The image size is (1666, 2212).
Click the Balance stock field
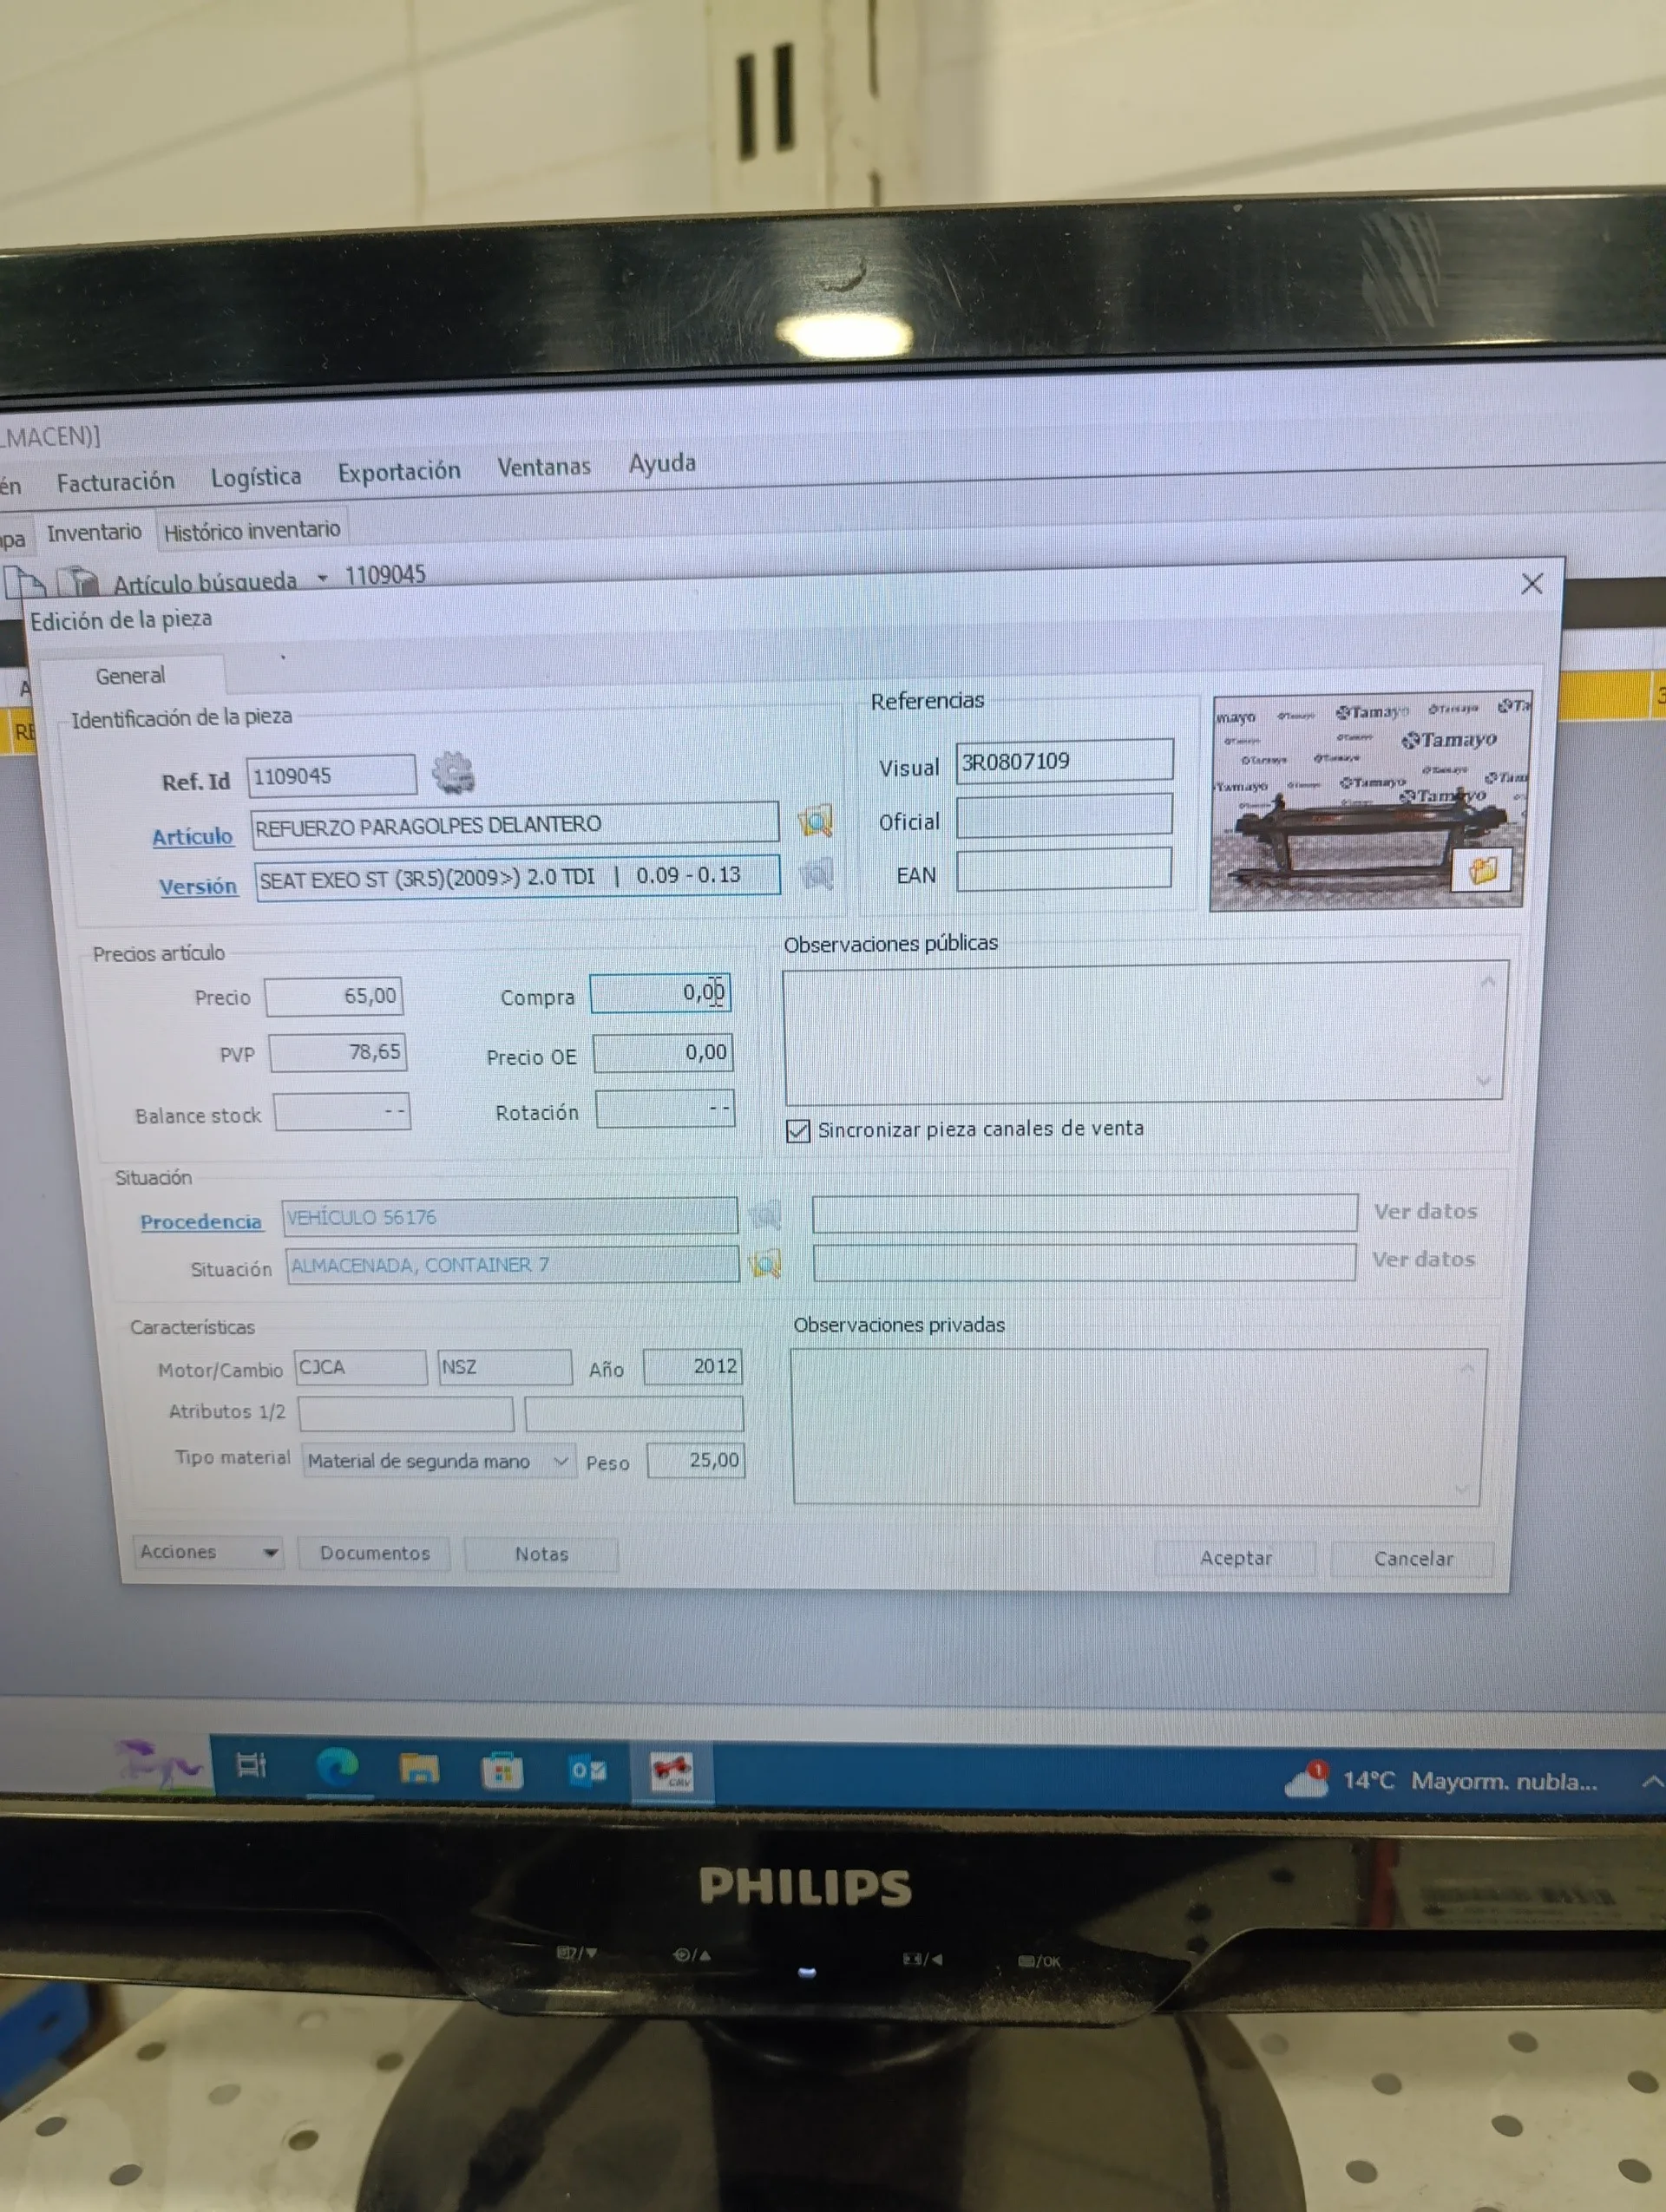(342, 1111)
